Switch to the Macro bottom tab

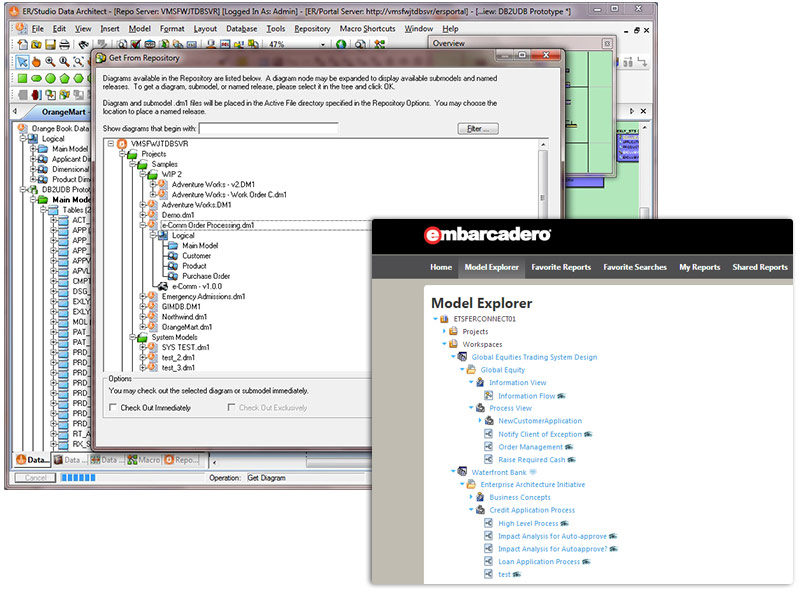coord(144,460)
